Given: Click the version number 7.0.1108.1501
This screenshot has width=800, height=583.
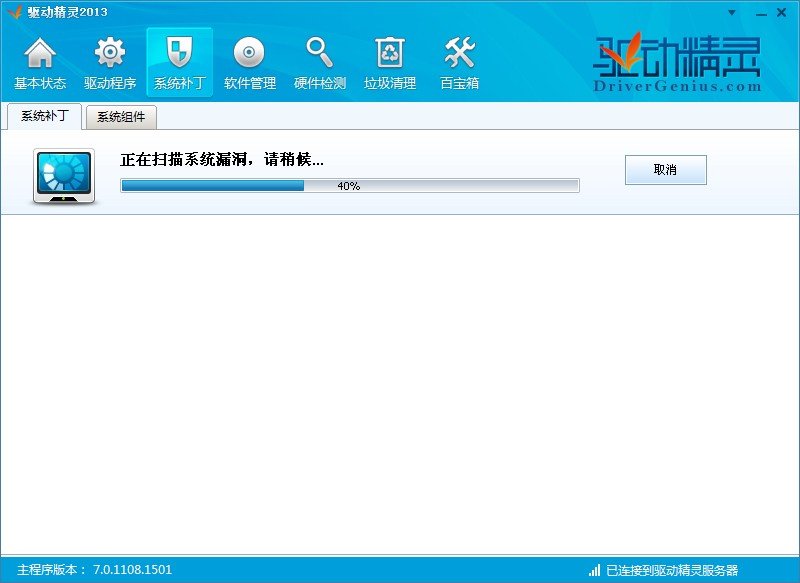Looking at the screenshot, I should point(133,570).
